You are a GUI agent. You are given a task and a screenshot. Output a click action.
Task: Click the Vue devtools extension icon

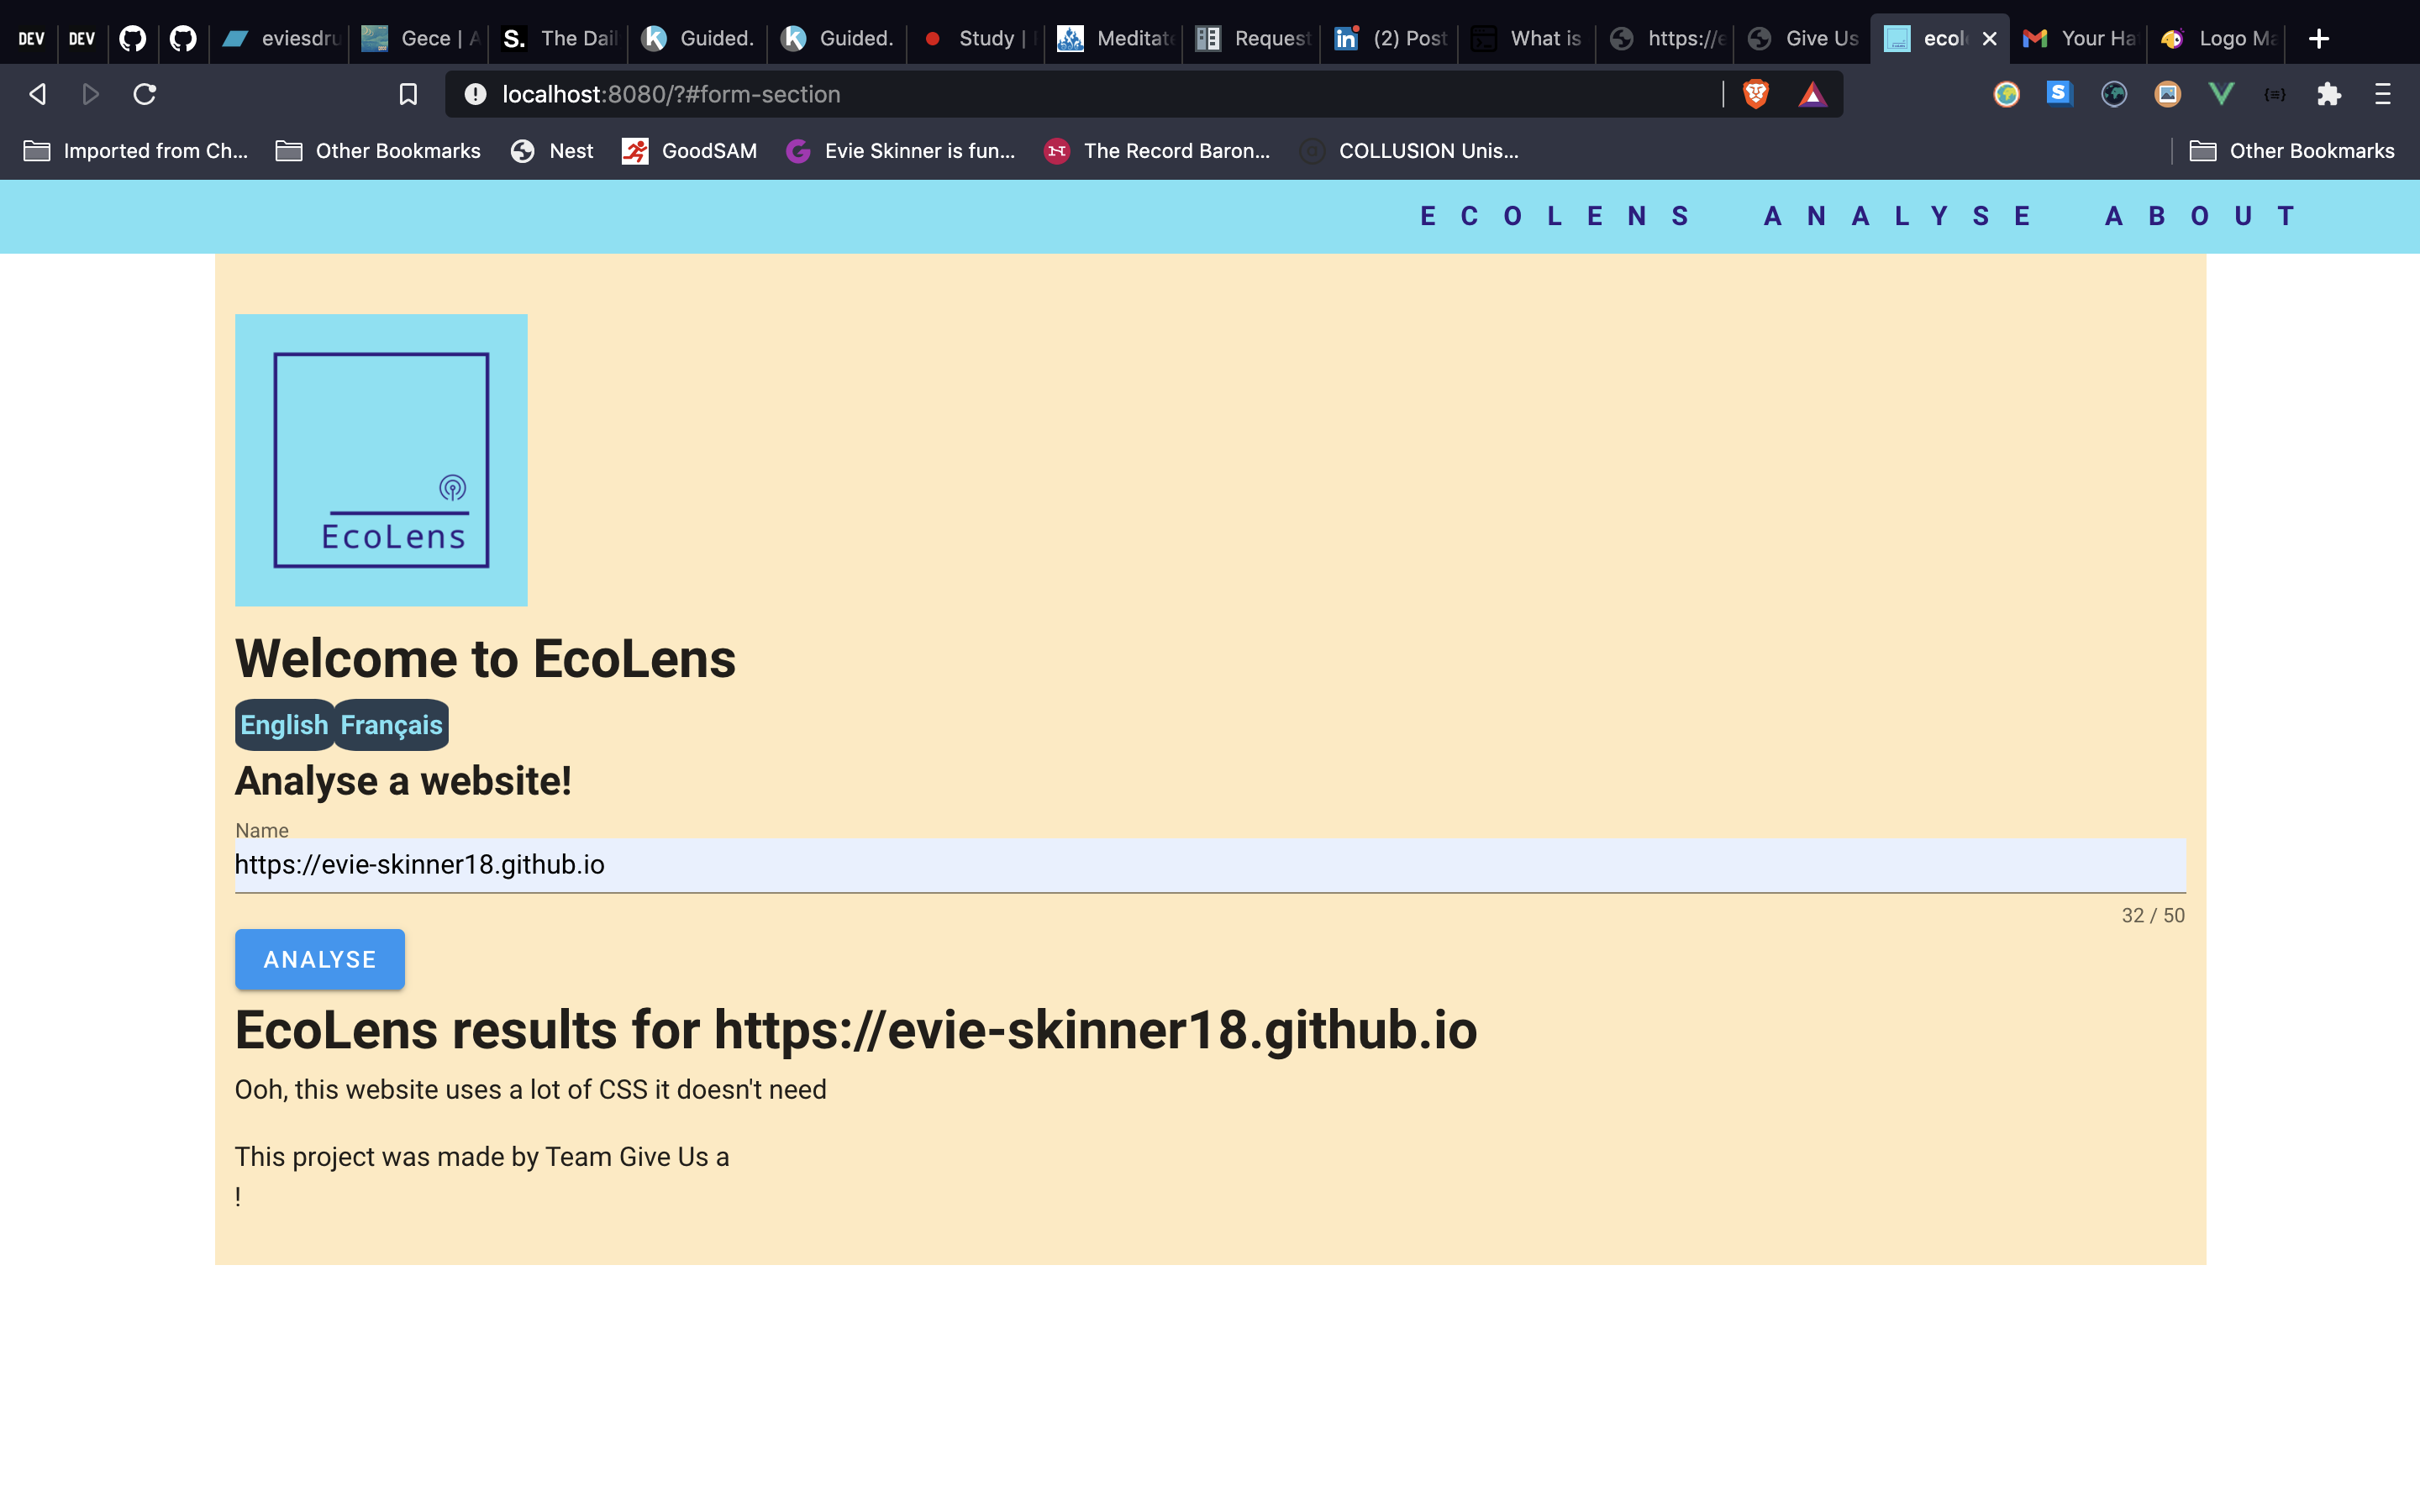coord(2221,94)
